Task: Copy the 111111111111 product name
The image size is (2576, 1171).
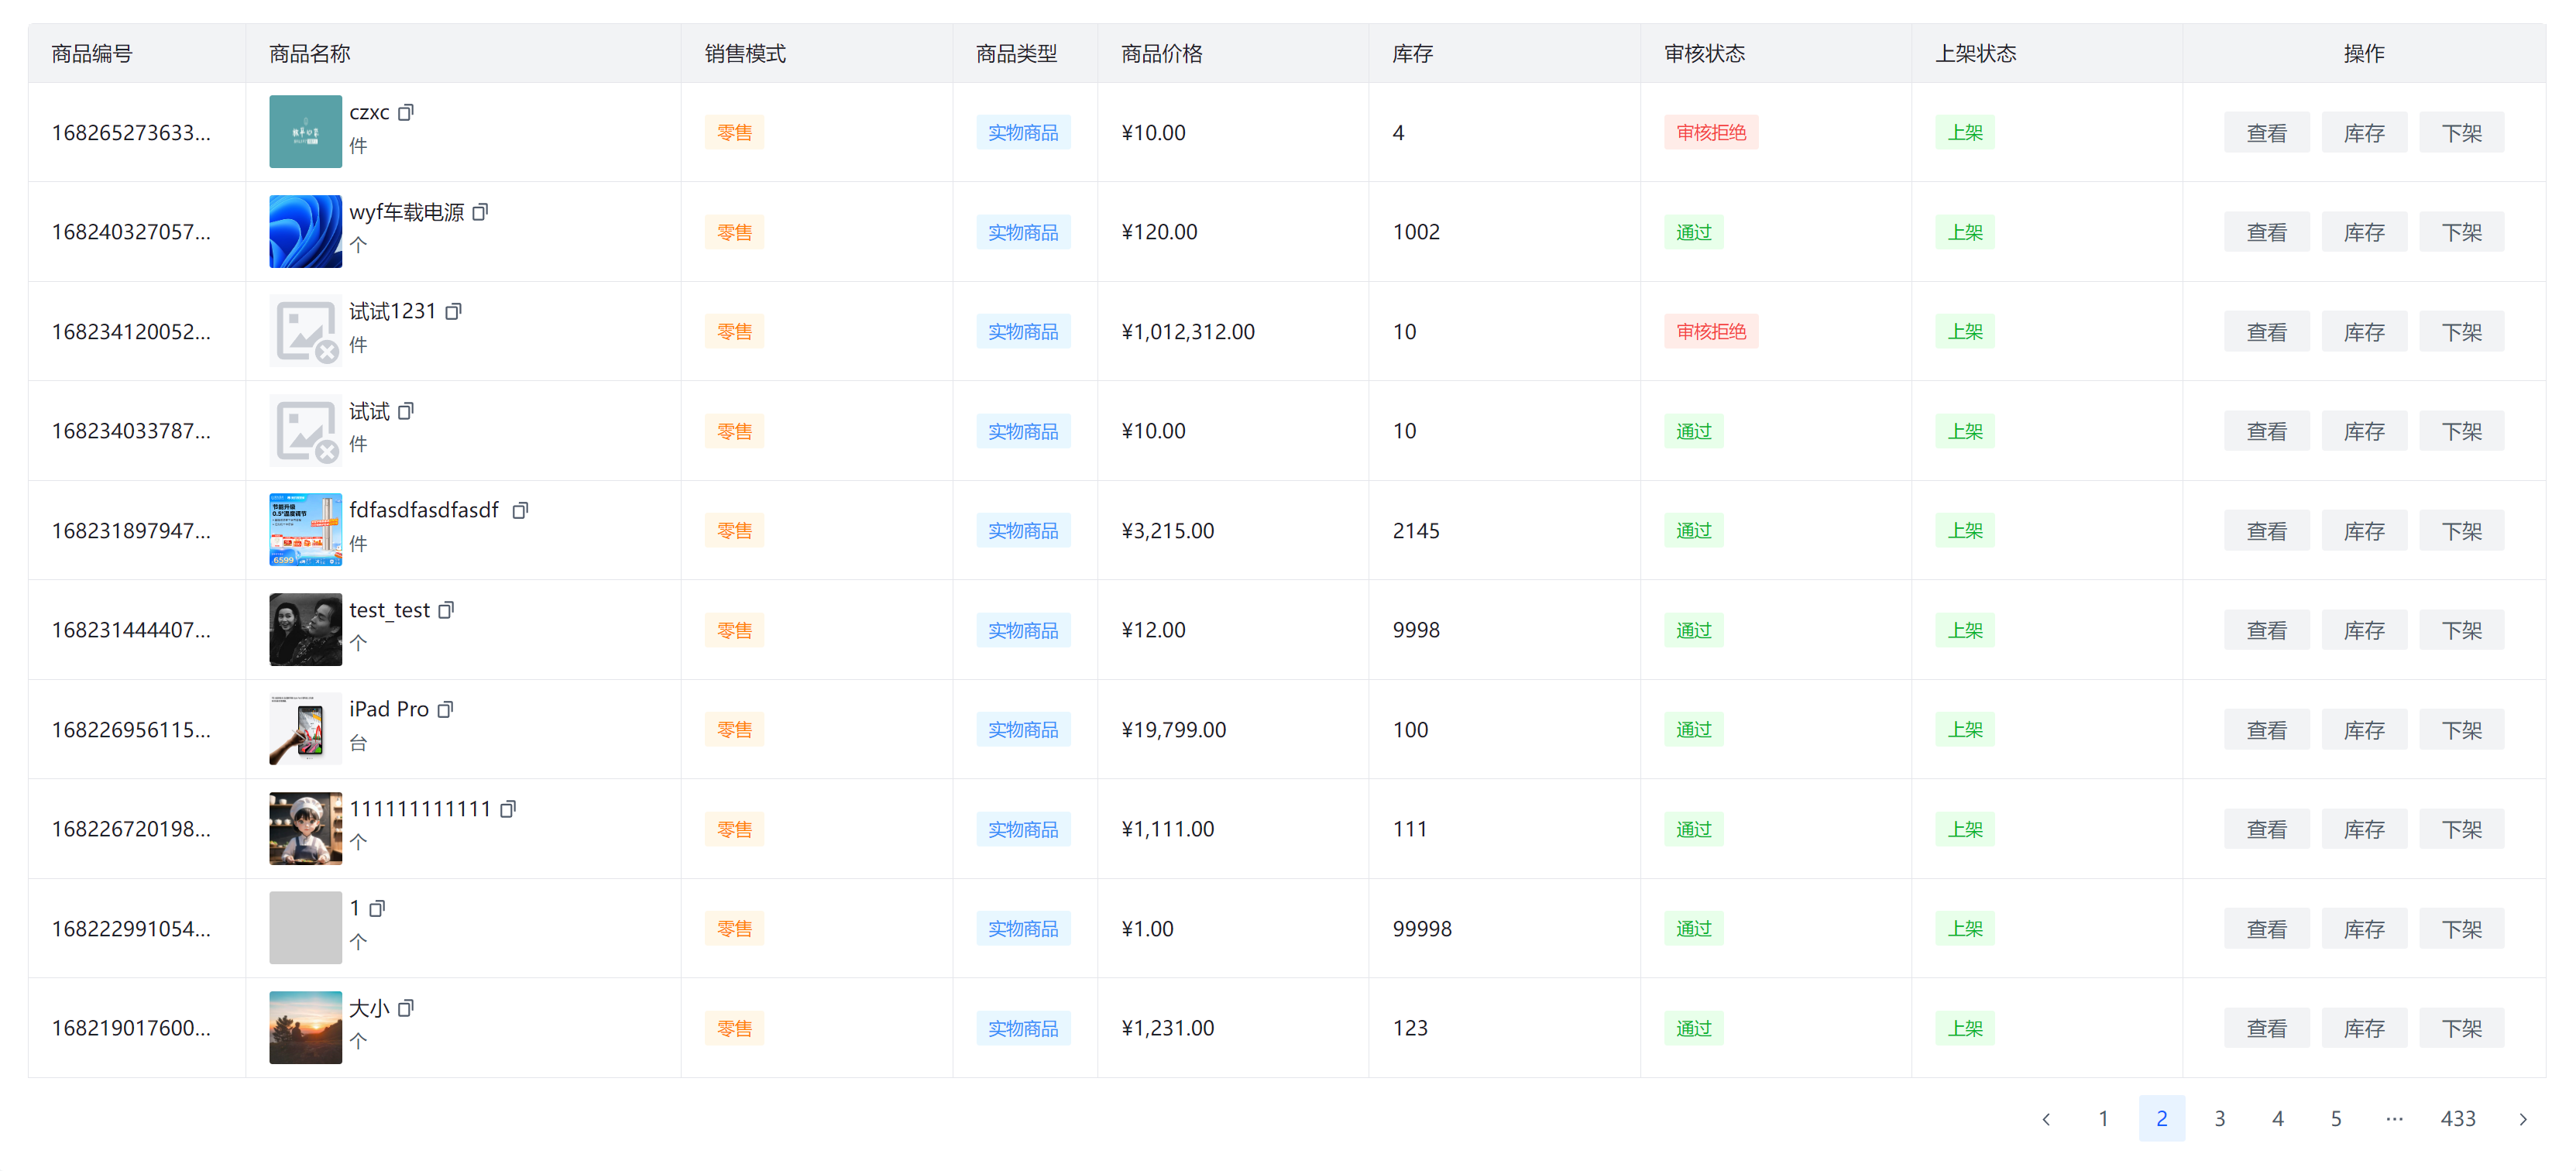Action: click(x=508, y=809)
